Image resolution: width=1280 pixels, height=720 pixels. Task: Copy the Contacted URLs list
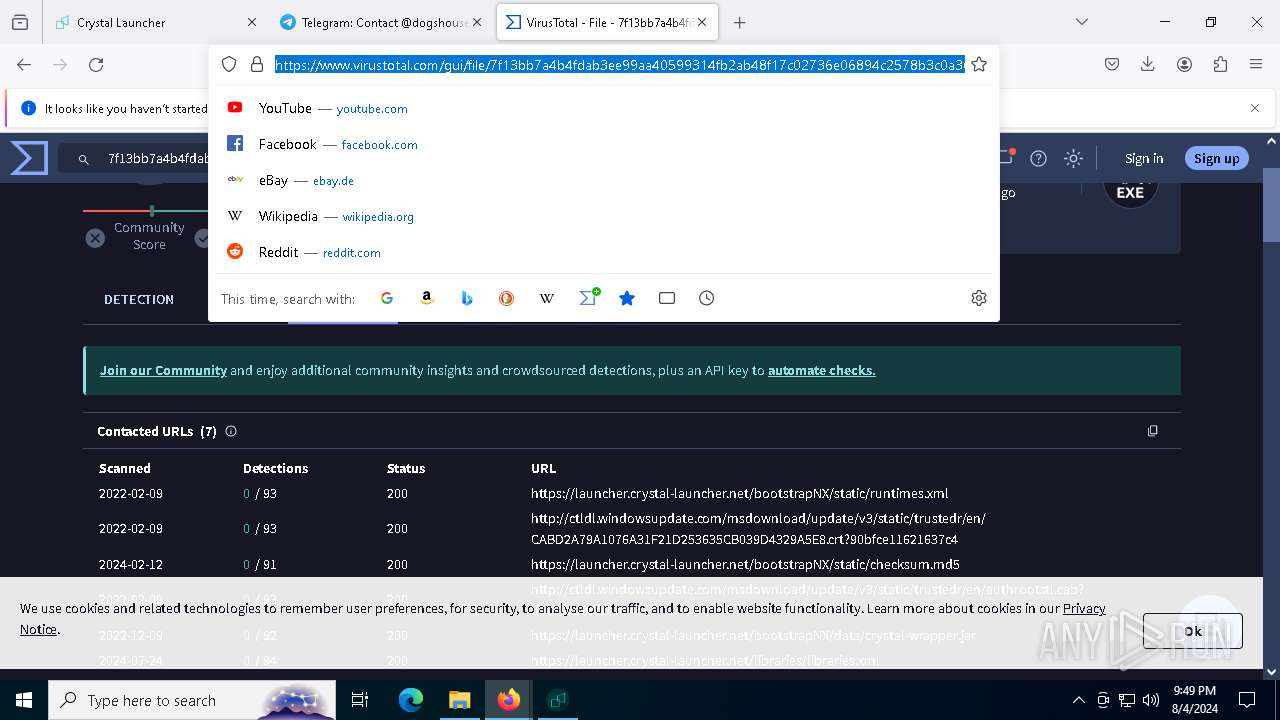pyautogui.click(x=1152, y=431)
